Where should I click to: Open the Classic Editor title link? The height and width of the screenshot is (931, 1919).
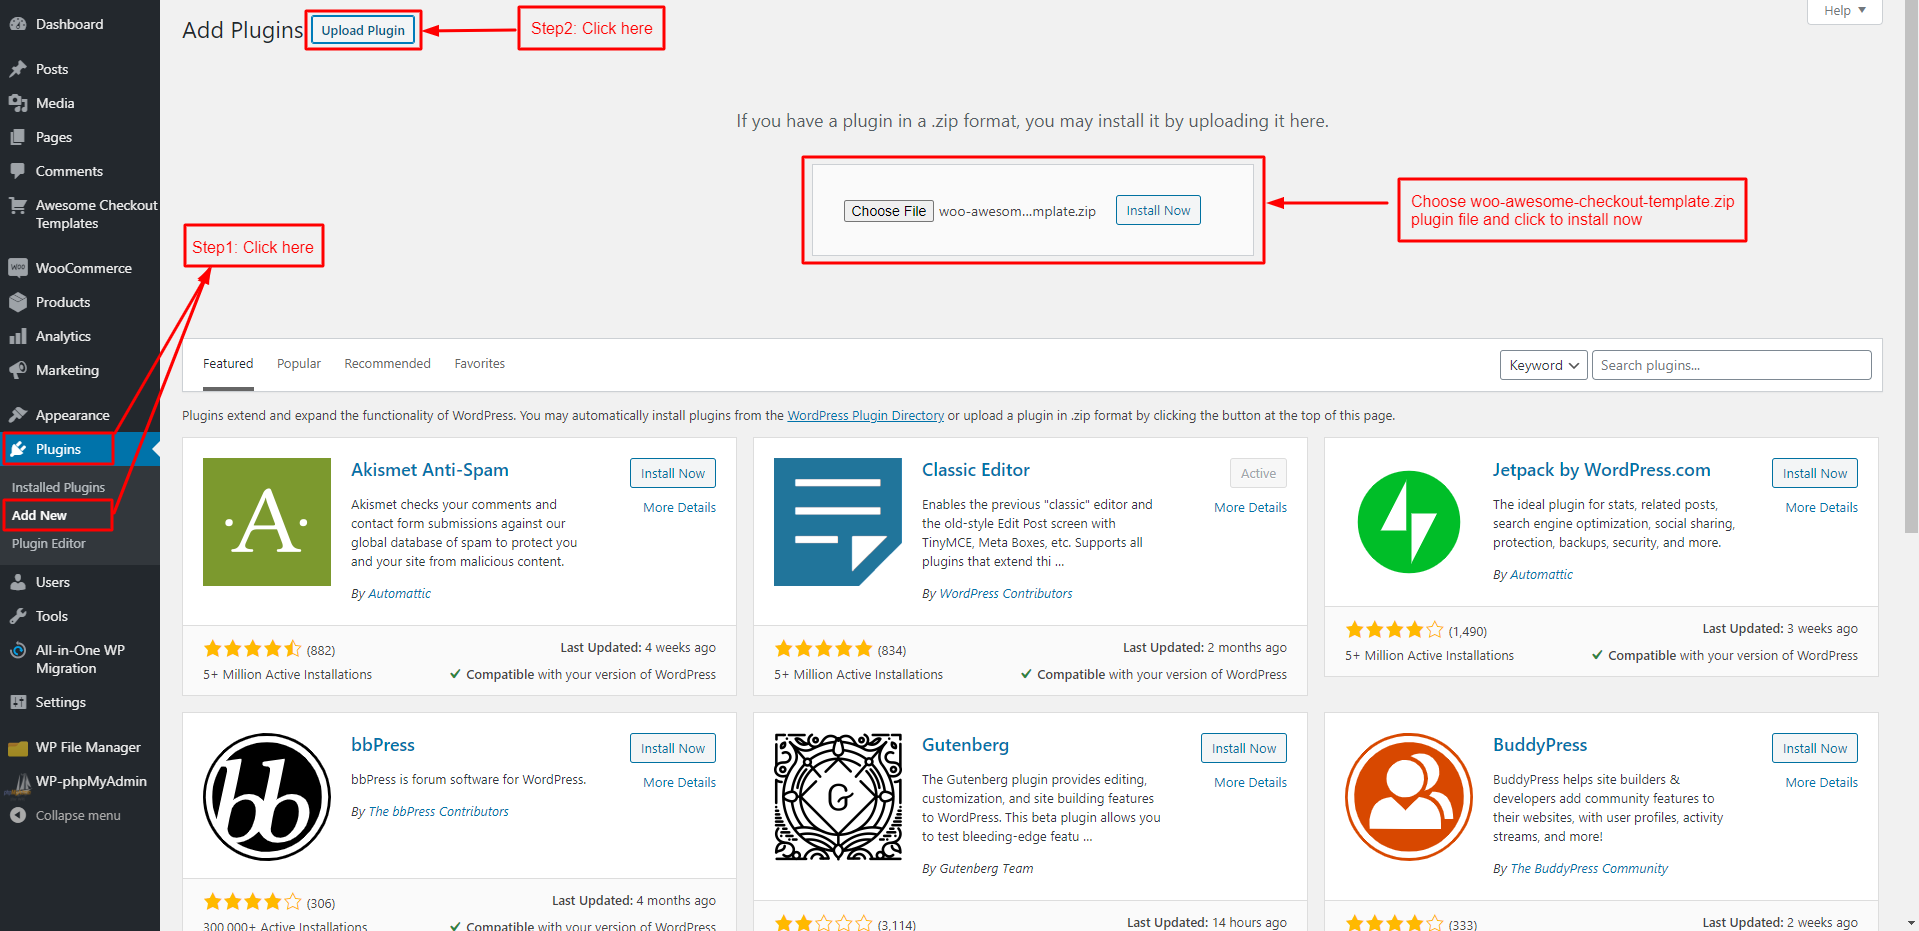975,470
